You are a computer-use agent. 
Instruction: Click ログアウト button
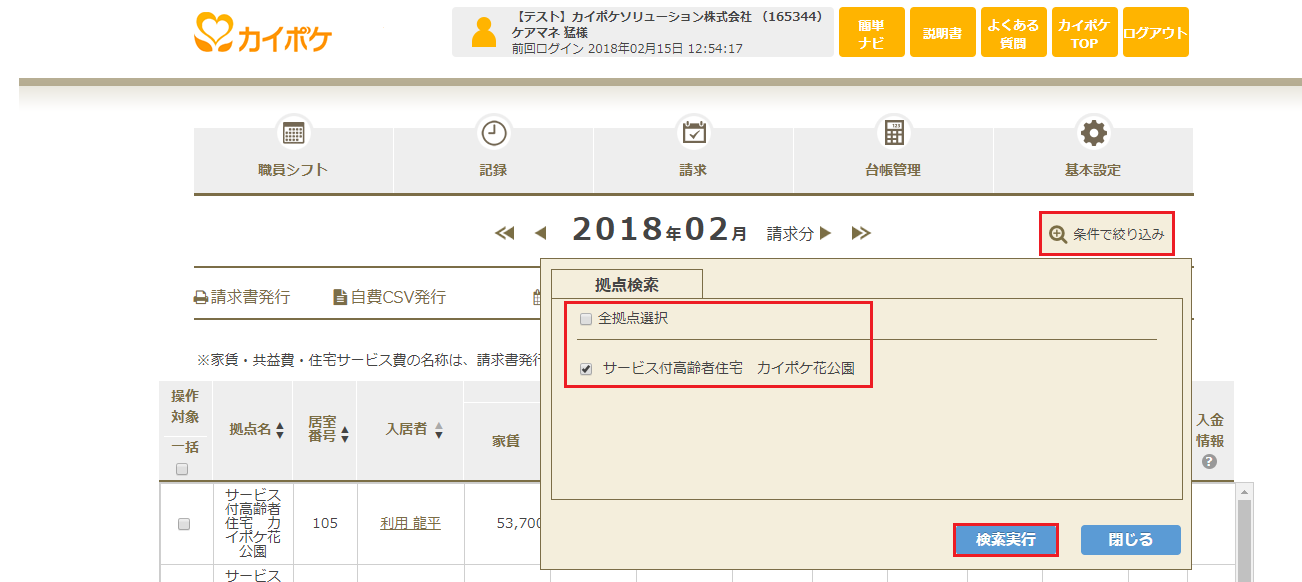1156,33
